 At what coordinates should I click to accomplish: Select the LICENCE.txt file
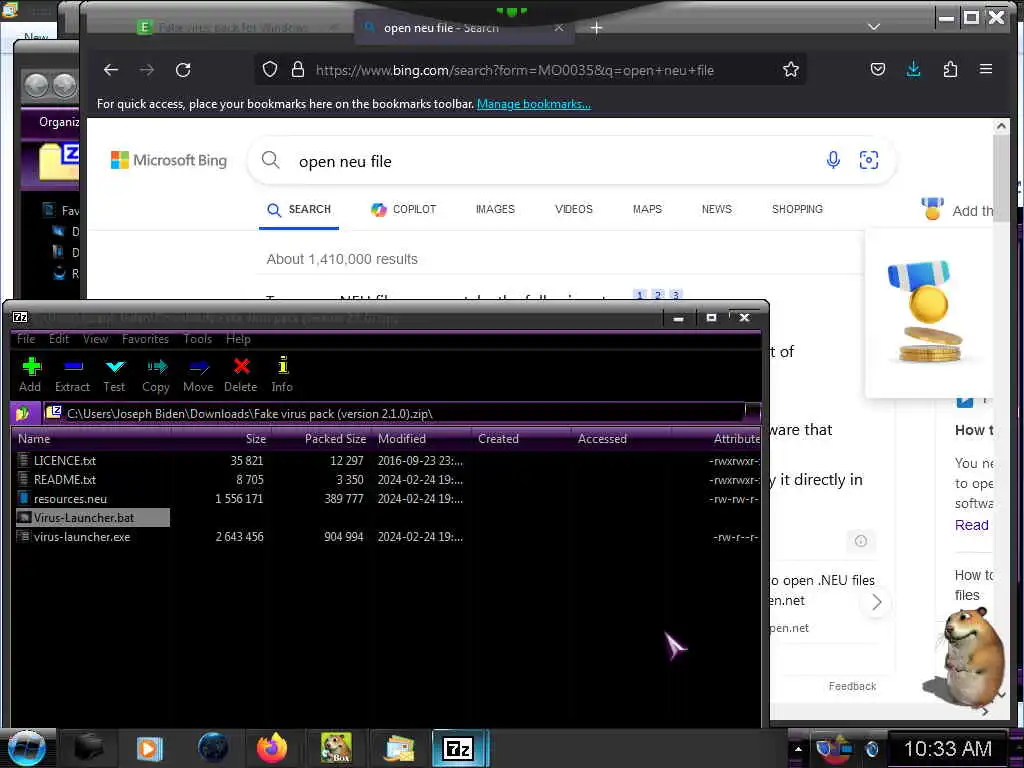tap(65, 460)
